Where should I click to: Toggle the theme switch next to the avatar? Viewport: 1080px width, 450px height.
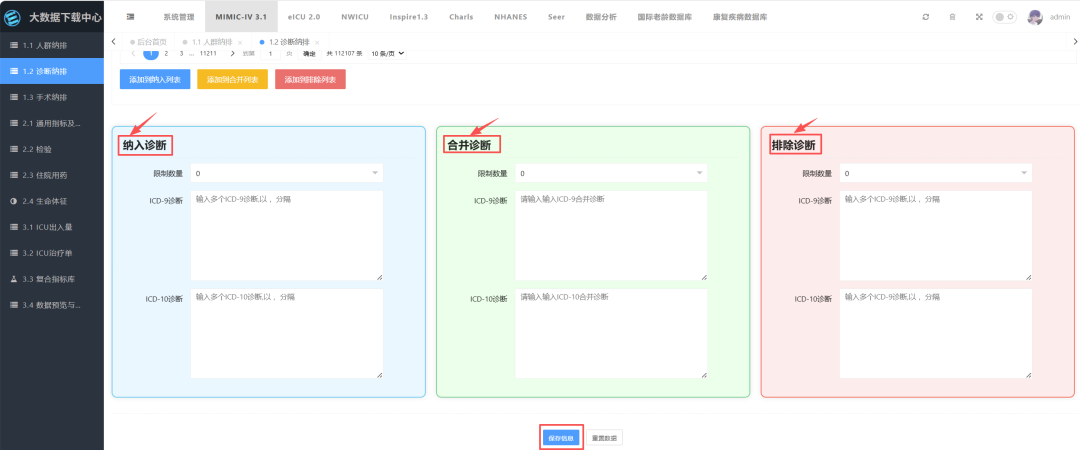coord(1004,17)
